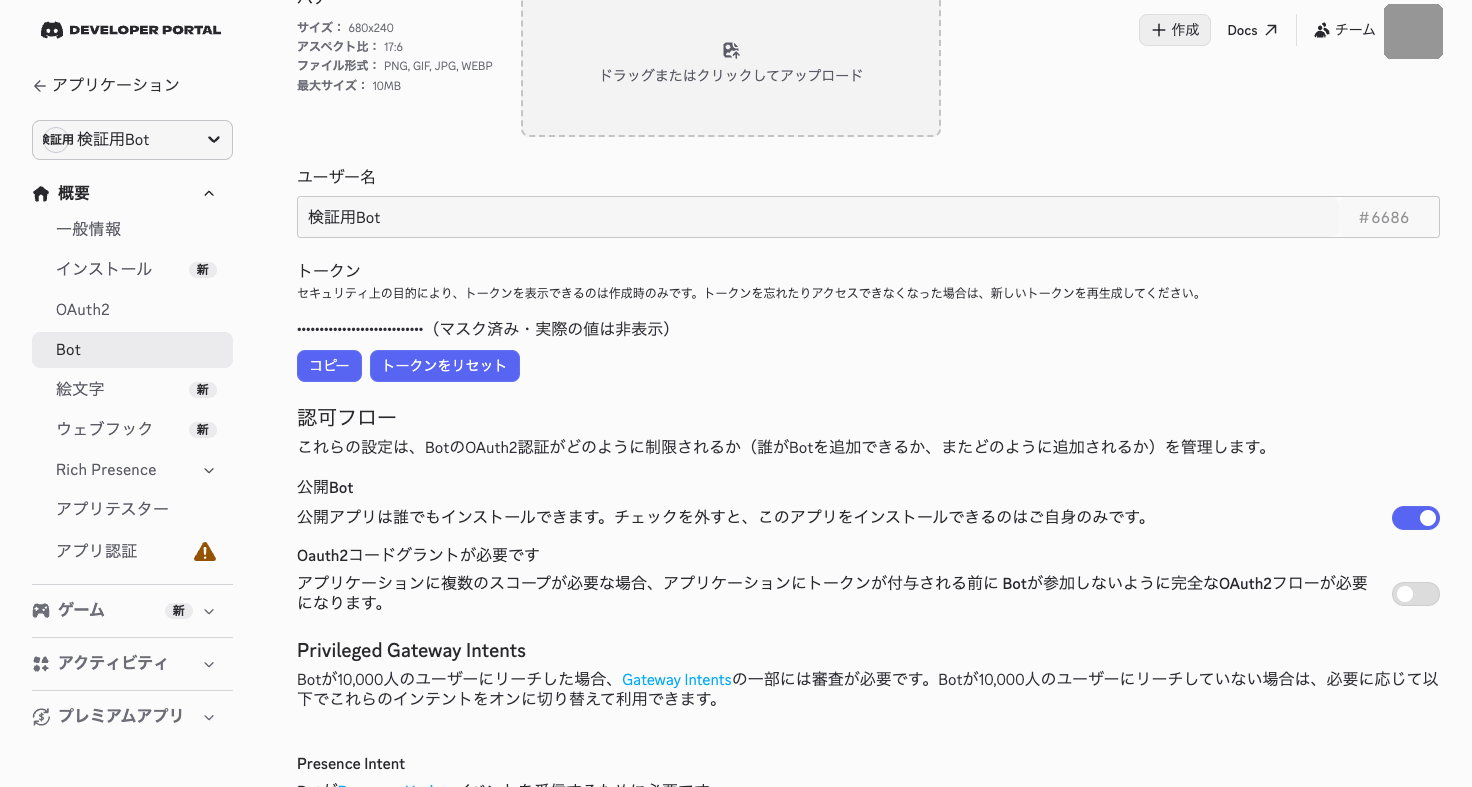This screenshot has width=1472, height=787.
Task: Turn off the 公開Bot toggle
Action: 1416,518
